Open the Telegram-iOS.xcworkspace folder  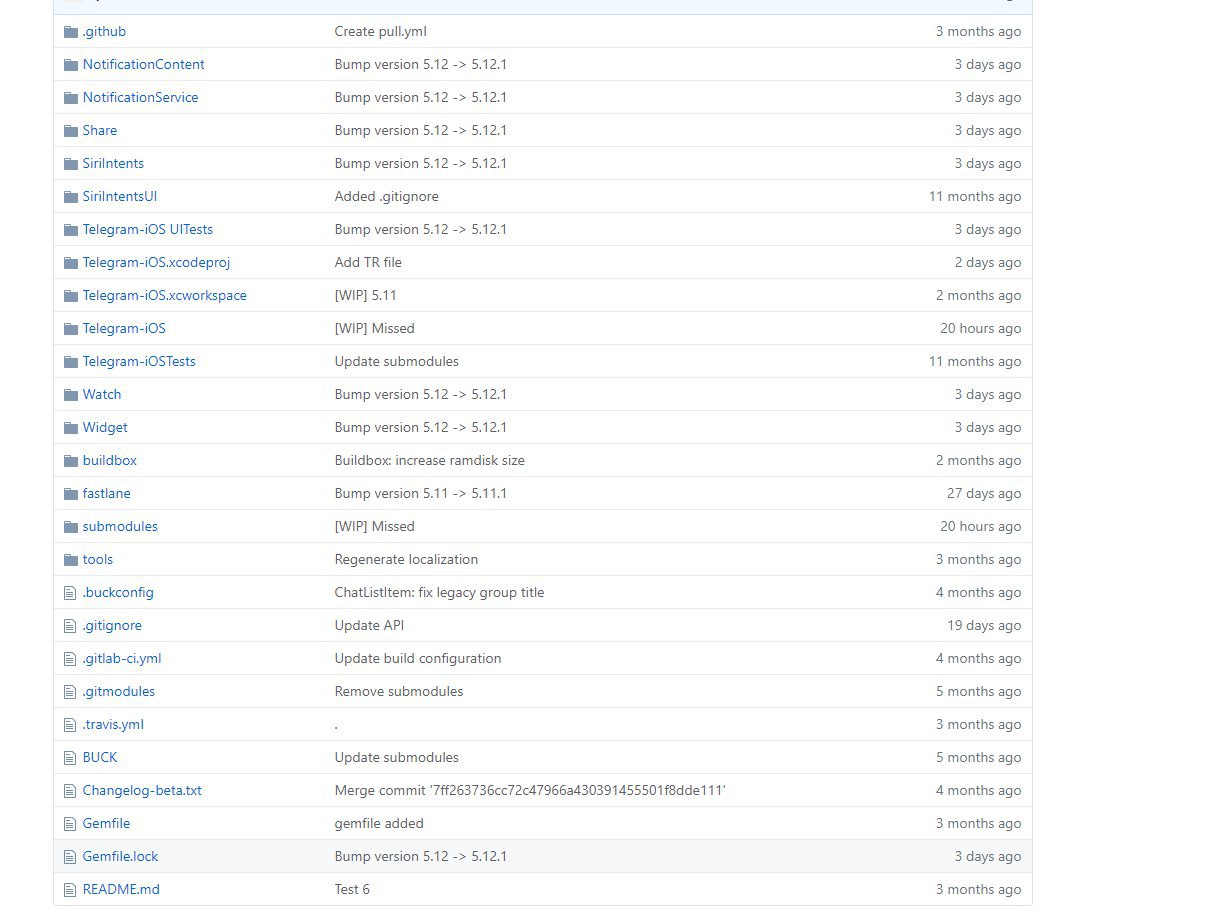click(x=164, y=296)
